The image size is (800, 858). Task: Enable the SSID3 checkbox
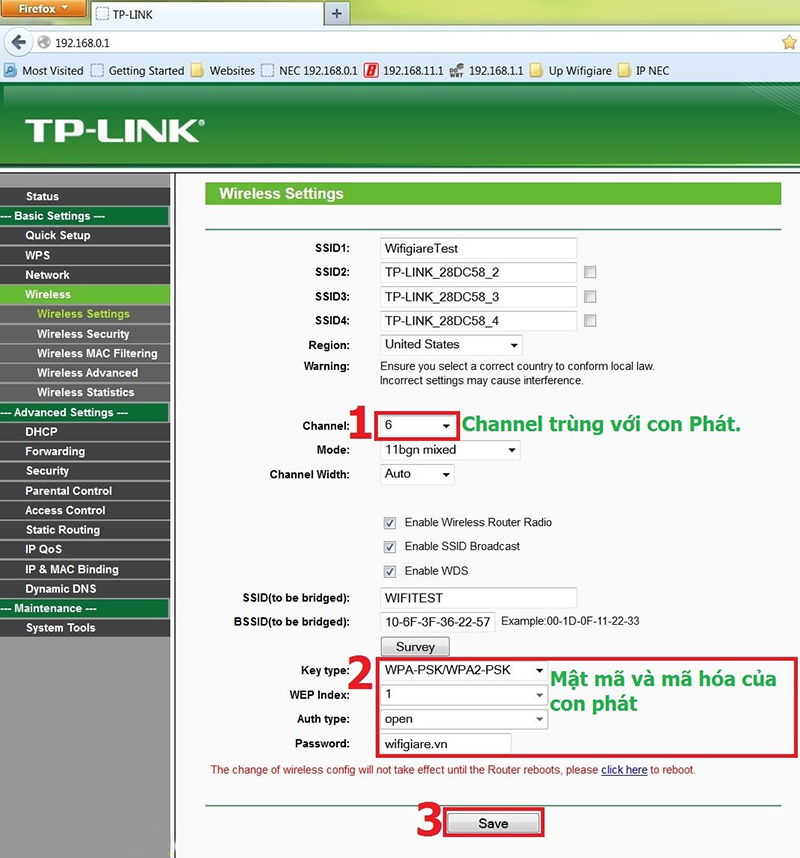click(590, 297)
